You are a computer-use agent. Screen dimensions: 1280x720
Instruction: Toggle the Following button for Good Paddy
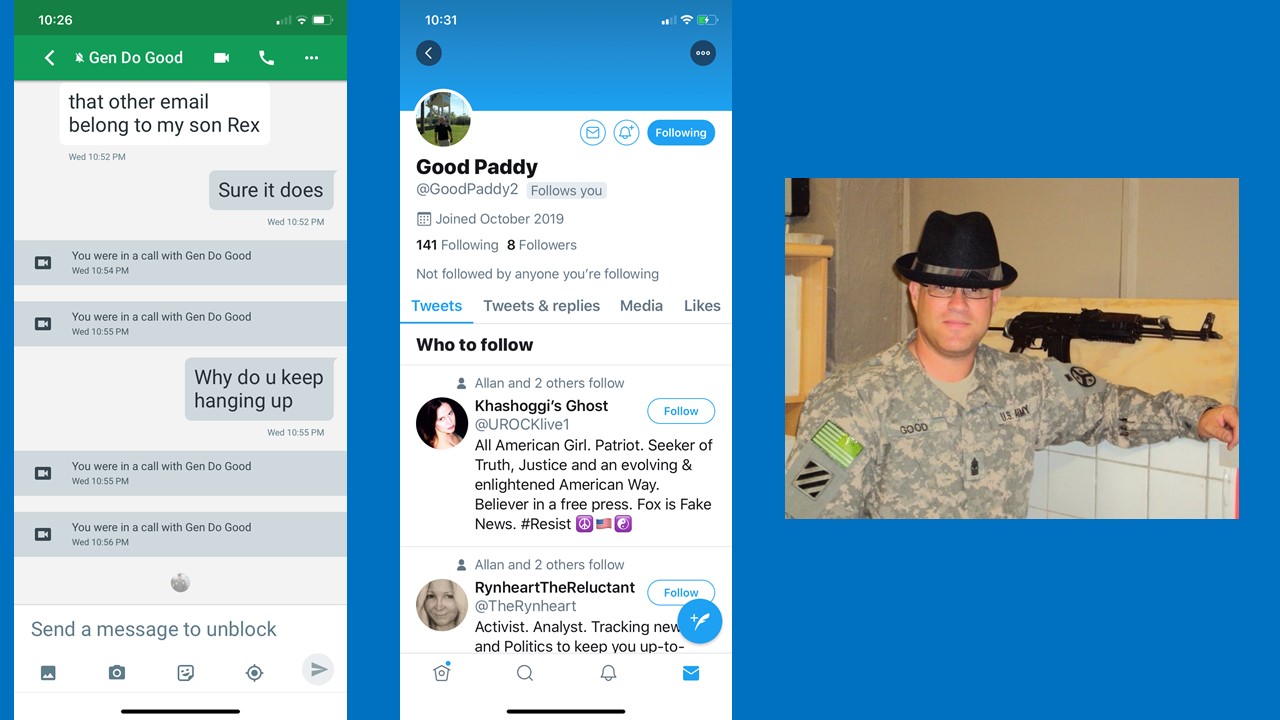tap(681, 133)
